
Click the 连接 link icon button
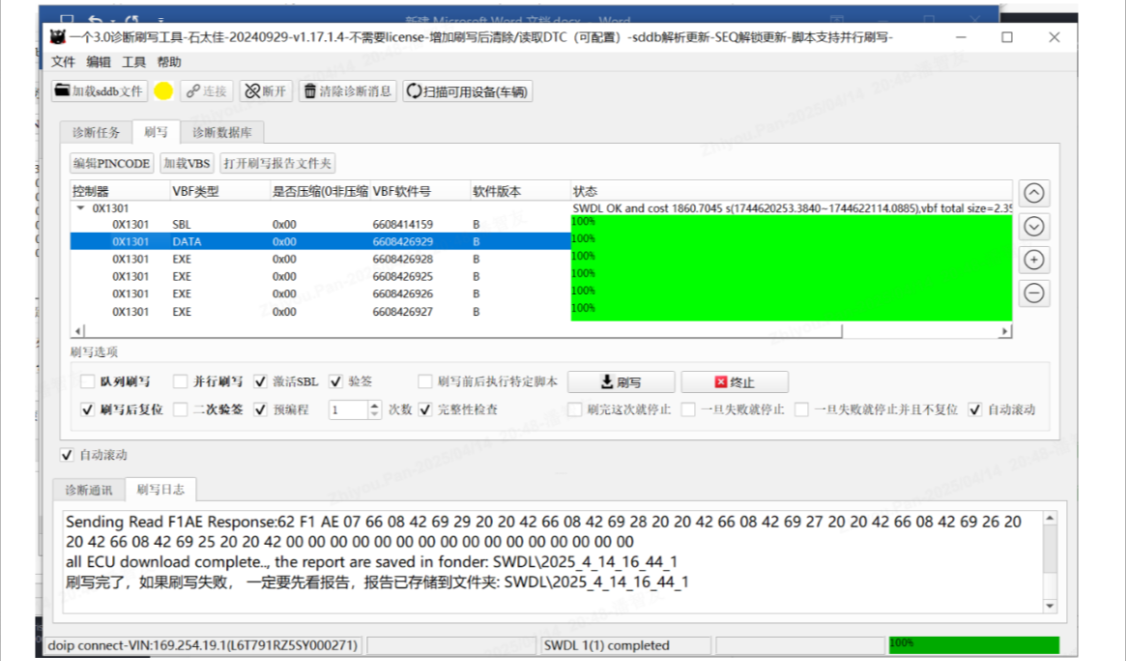[207, 91]
